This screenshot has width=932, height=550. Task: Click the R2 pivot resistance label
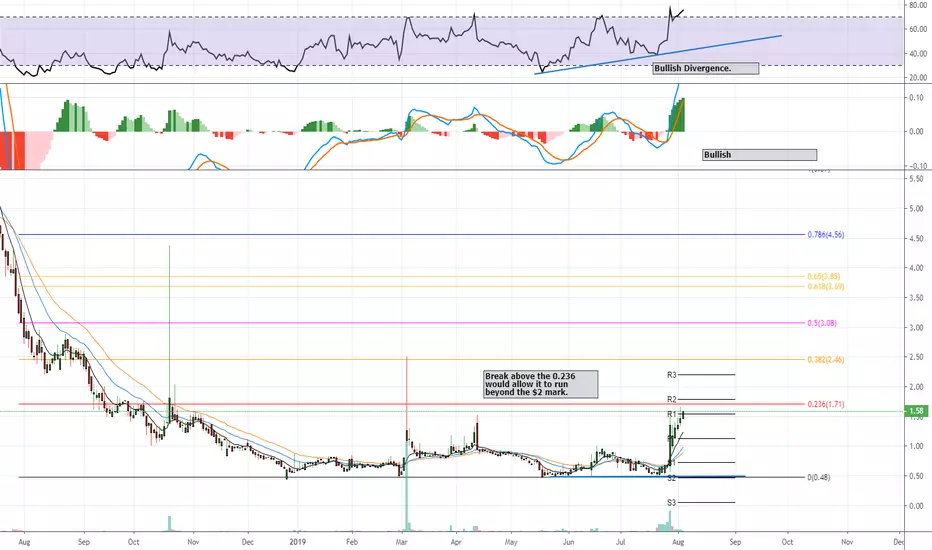click(x=672, y=400)
